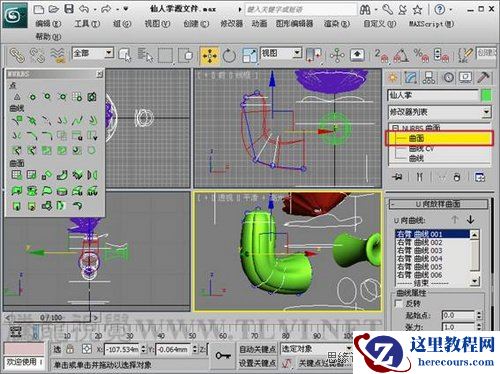Screen dimensions: 500x374
Task: Toggle the Pin Stack icon
Action: [x=397, y=177]
